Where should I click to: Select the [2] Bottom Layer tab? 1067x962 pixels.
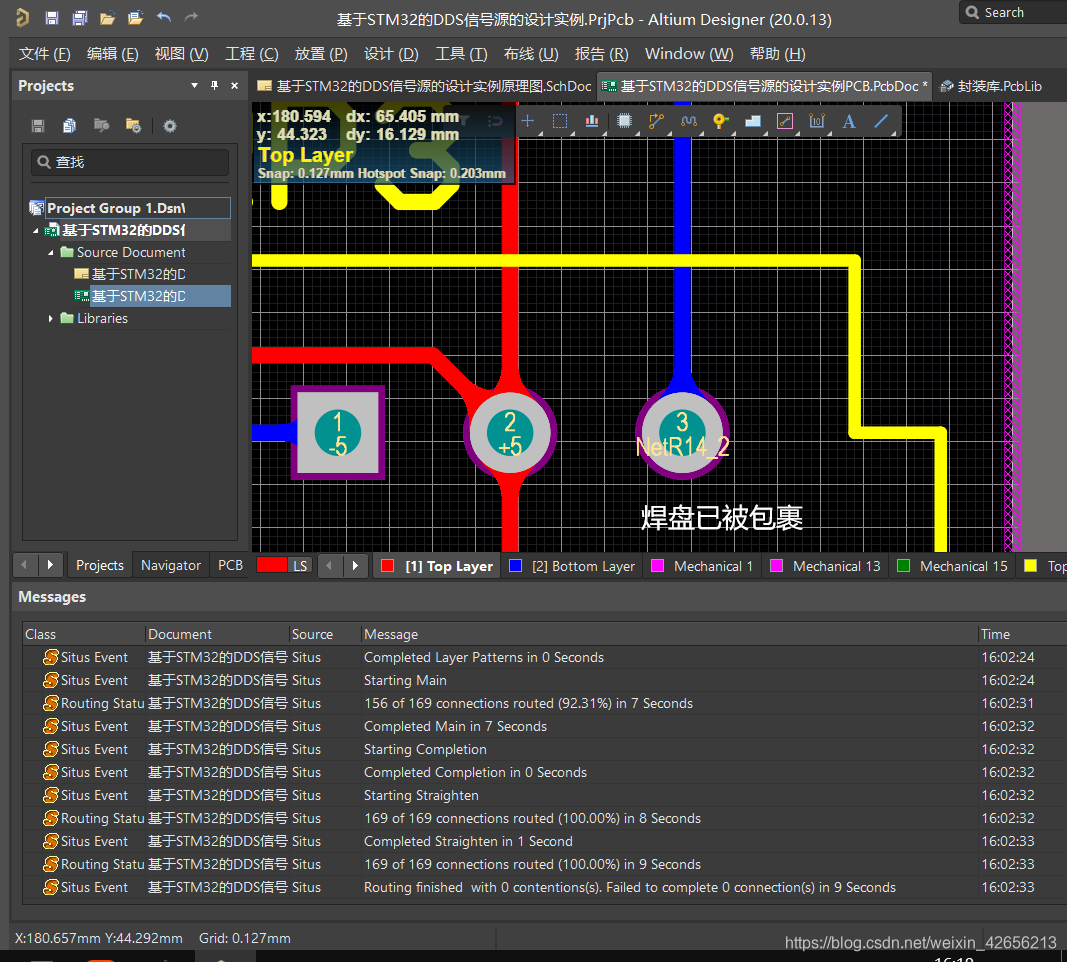[572, 566]
